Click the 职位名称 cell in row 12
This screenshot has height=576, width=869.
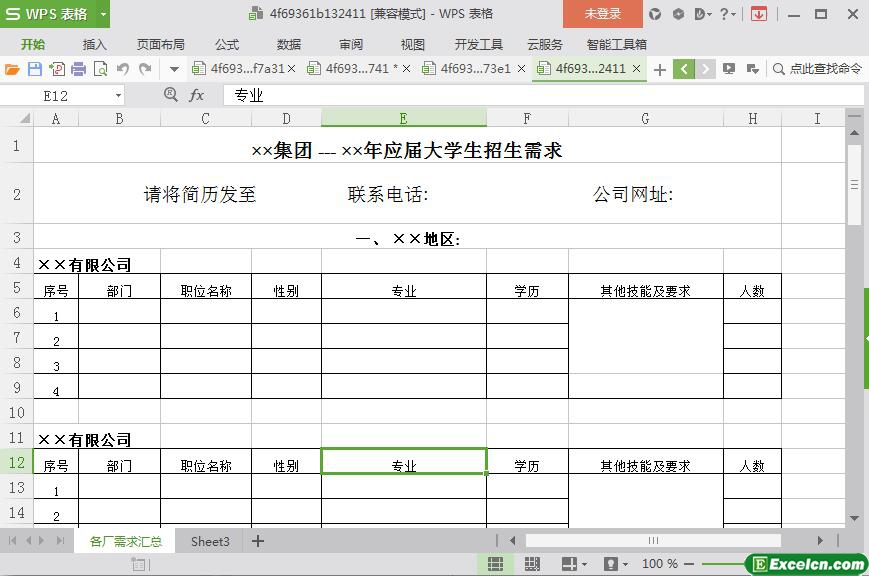point(206,461)
